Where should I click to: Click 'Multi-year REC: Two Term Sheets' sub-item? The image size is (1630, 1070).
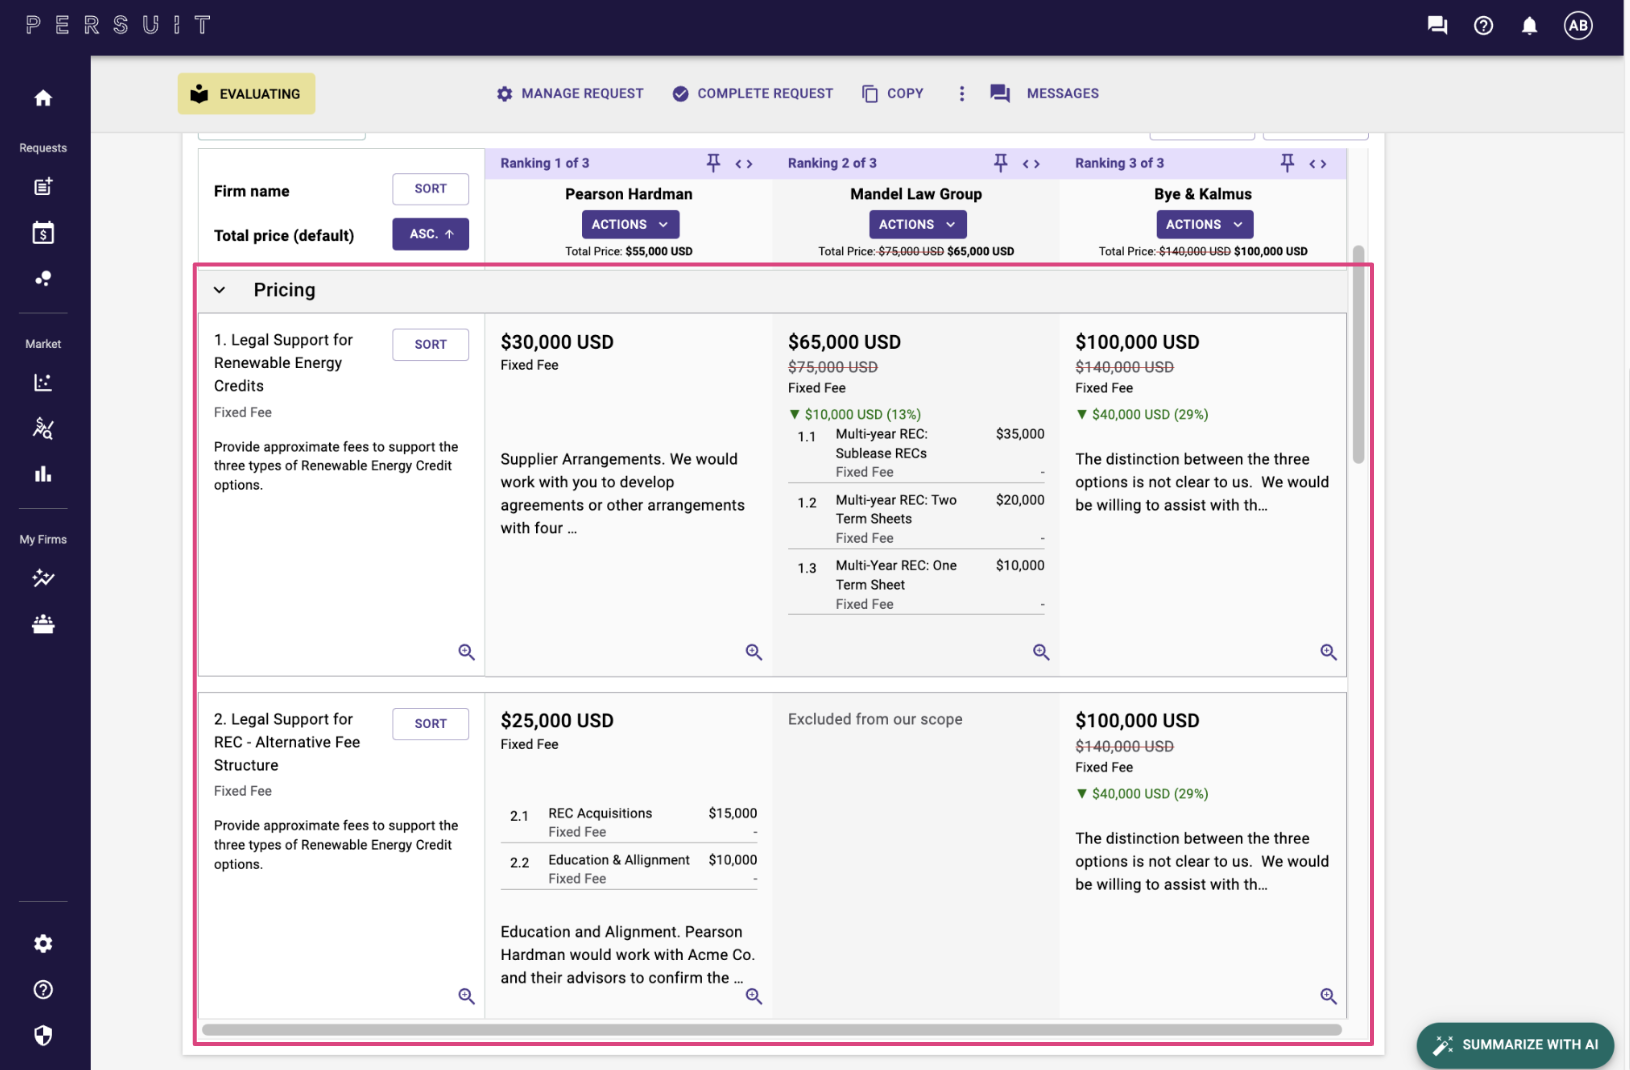(916, 519)
